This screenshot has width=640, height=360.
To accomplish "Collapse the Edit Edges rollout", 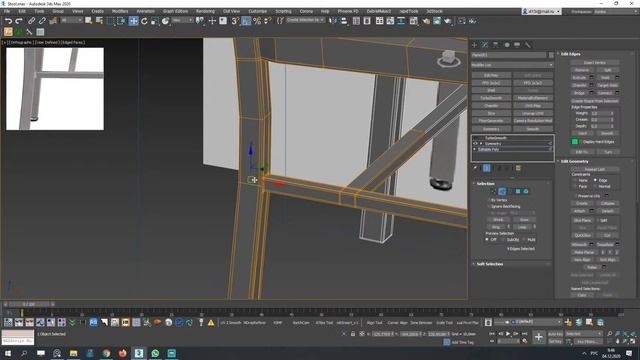I will 570,54.
